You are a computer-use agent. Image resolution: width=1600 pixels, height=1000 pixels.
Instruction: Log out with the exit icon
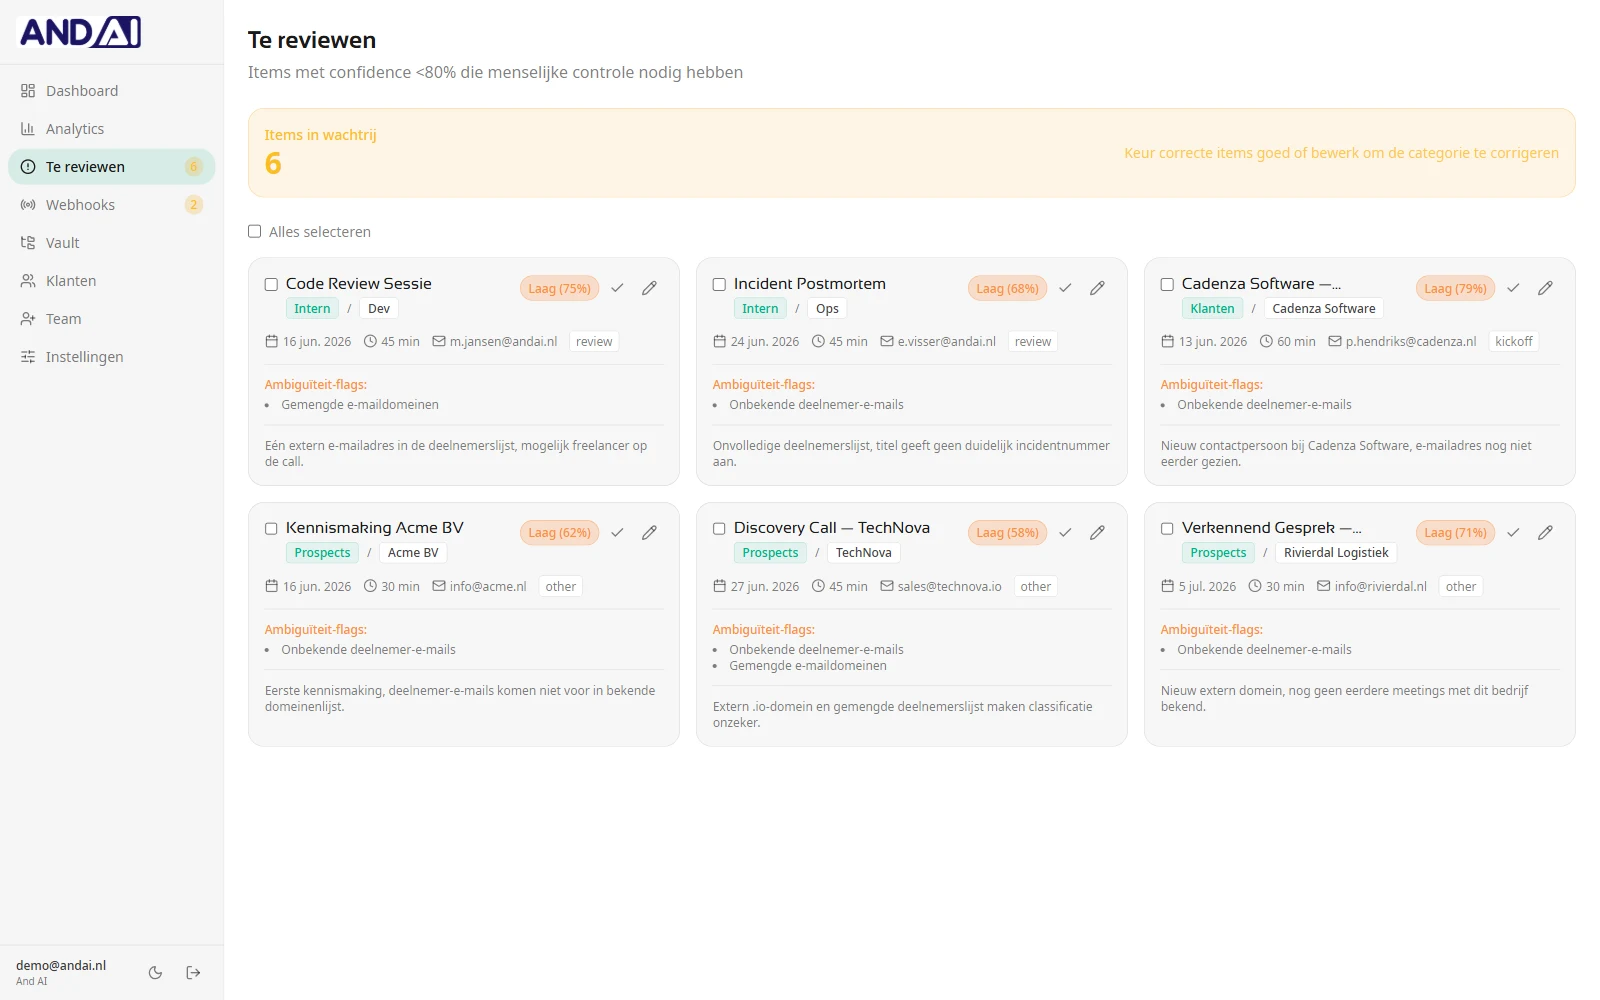(x=193, y=973)
